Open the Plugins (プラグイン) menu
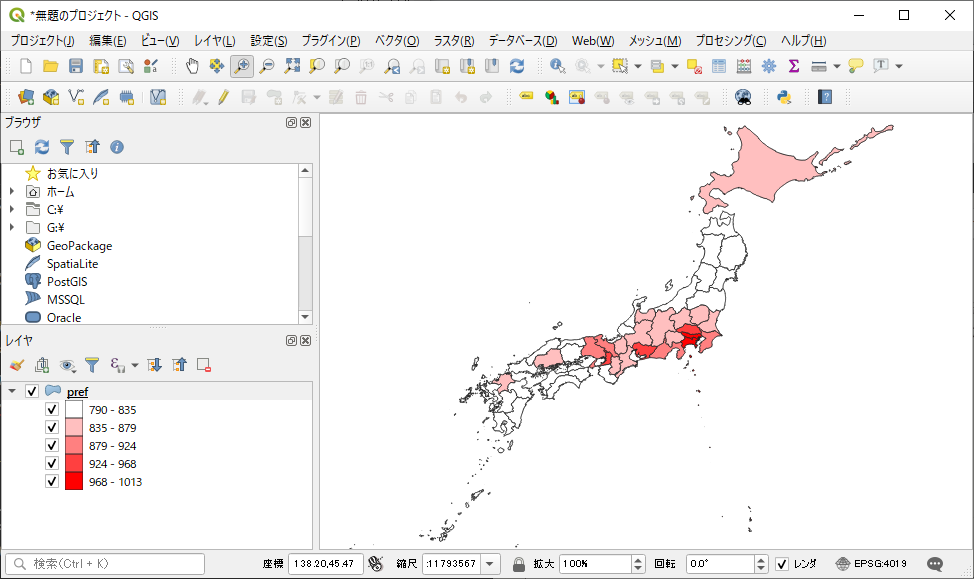Image resolution: width=974 pixels, height=579 pixels. 330,41
